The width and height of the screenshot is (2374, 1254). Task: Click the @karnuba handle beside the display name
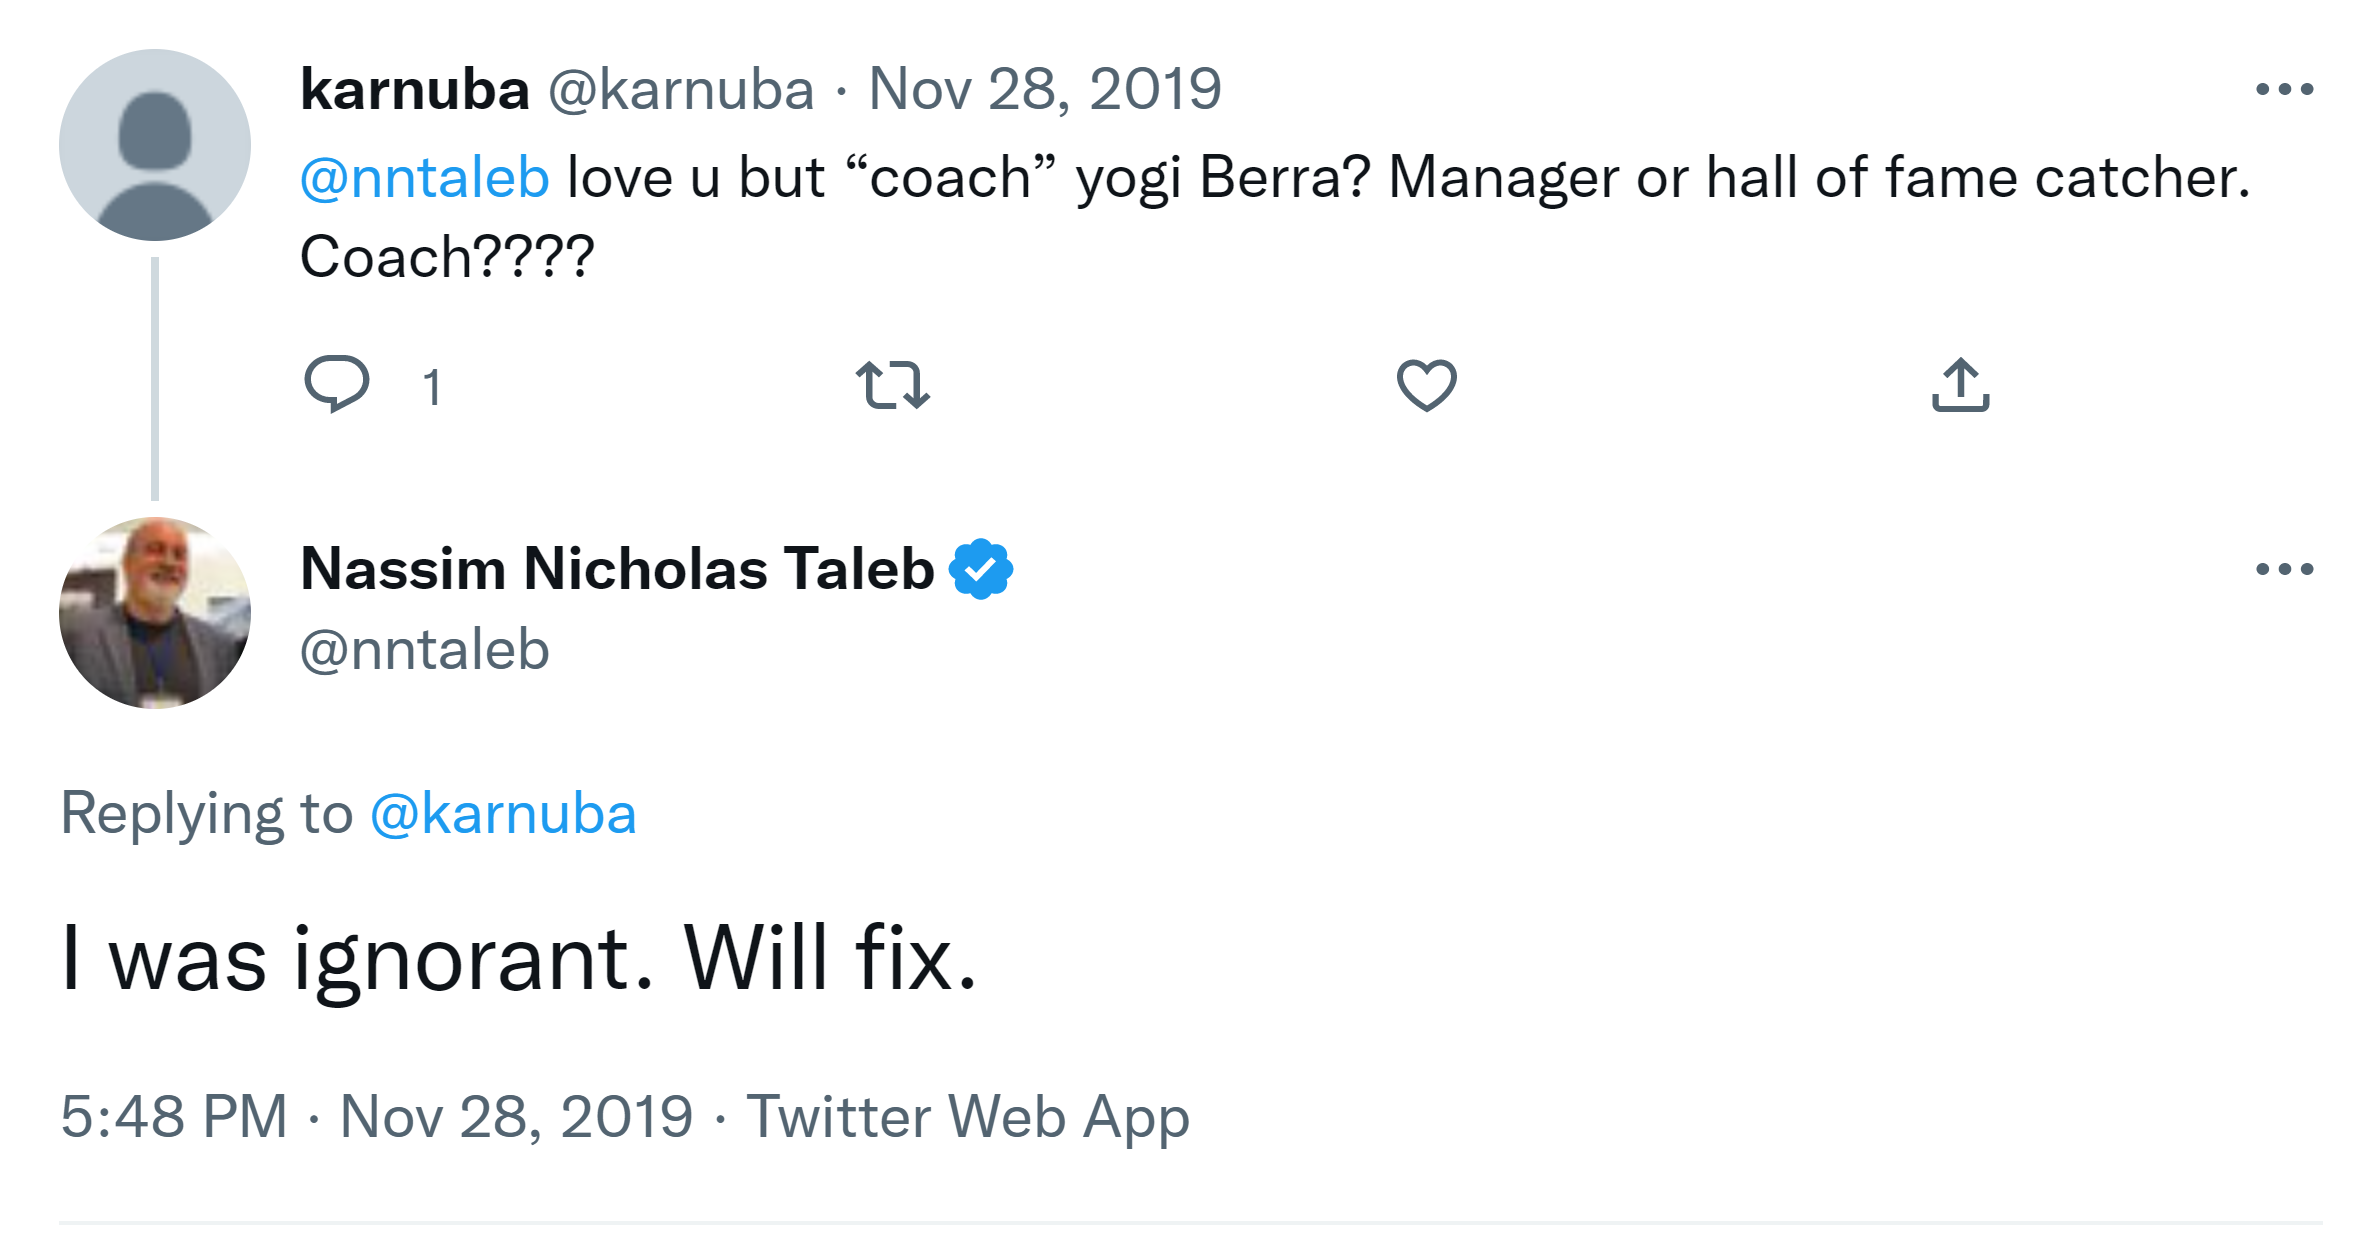coord(681,90)
